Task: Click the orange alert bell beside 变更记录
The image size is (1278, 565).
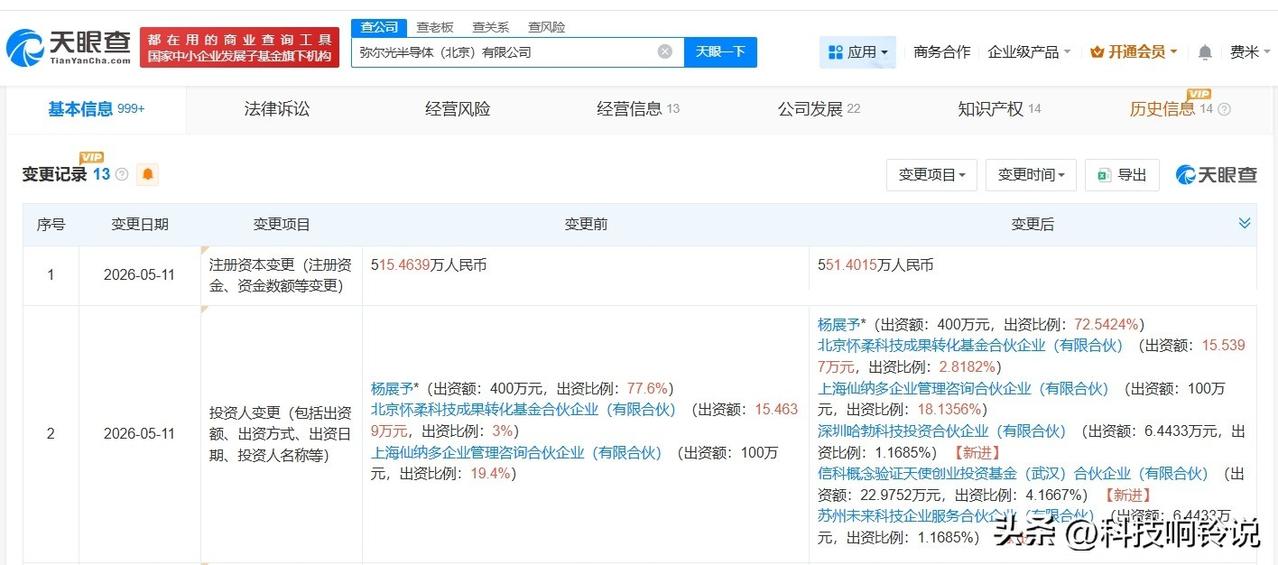Action: click(x=148, y=175)
